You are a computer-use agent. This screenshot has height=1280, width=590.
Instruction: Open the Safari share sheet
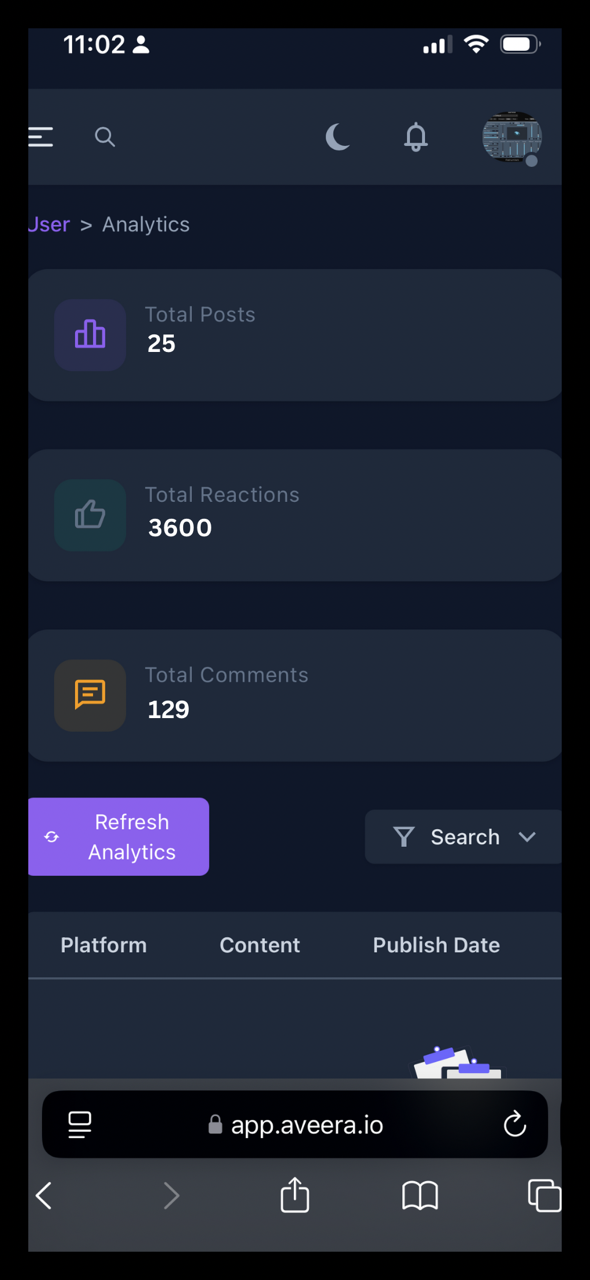click(x=295, y=1195)
